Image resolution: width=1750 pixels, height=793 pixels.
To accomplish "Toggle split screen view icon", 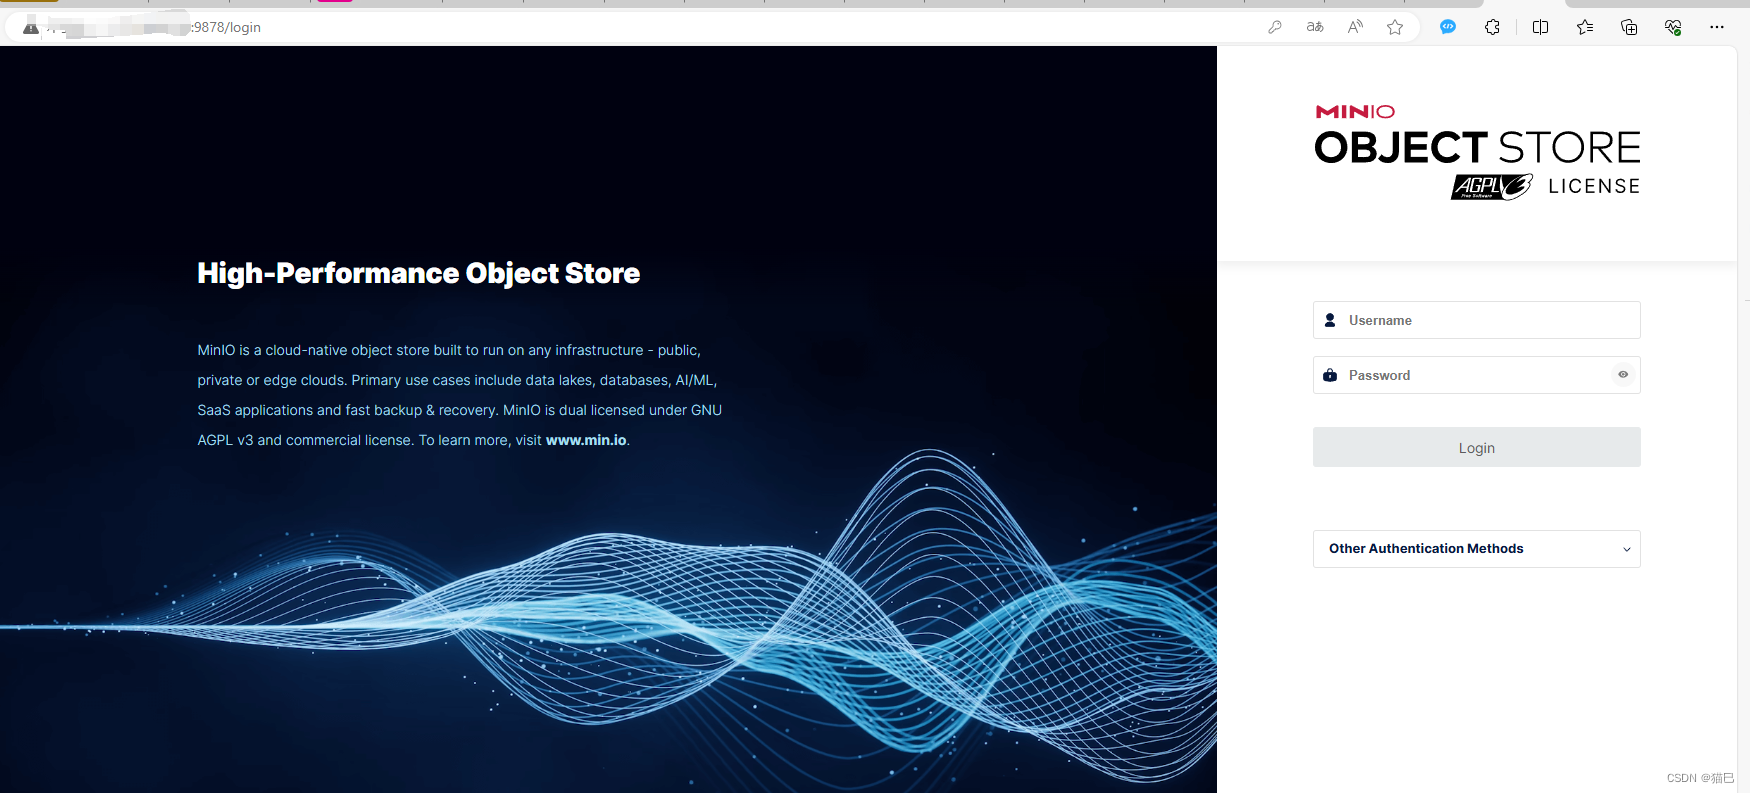I will point(1540,27).
